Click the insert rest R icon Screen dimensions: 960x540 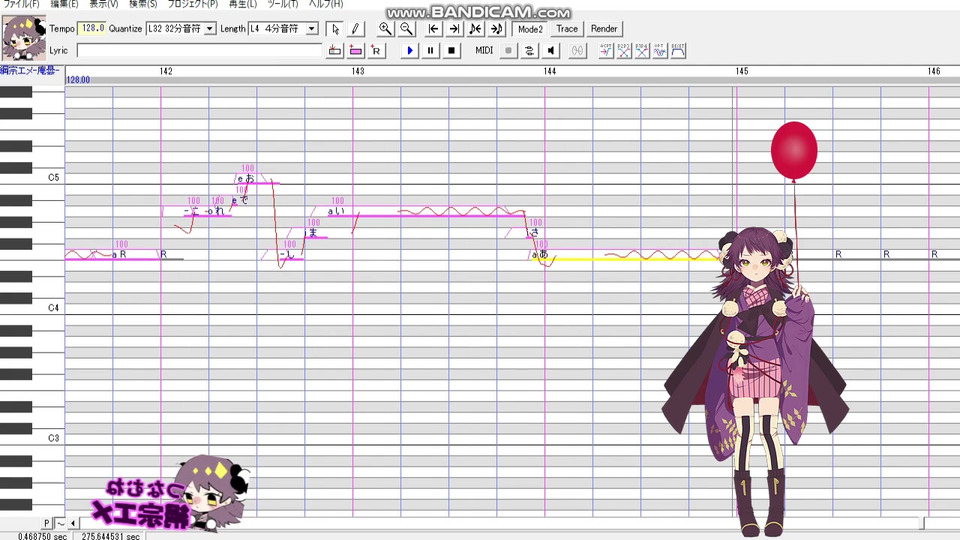click(x=376, y=51)
